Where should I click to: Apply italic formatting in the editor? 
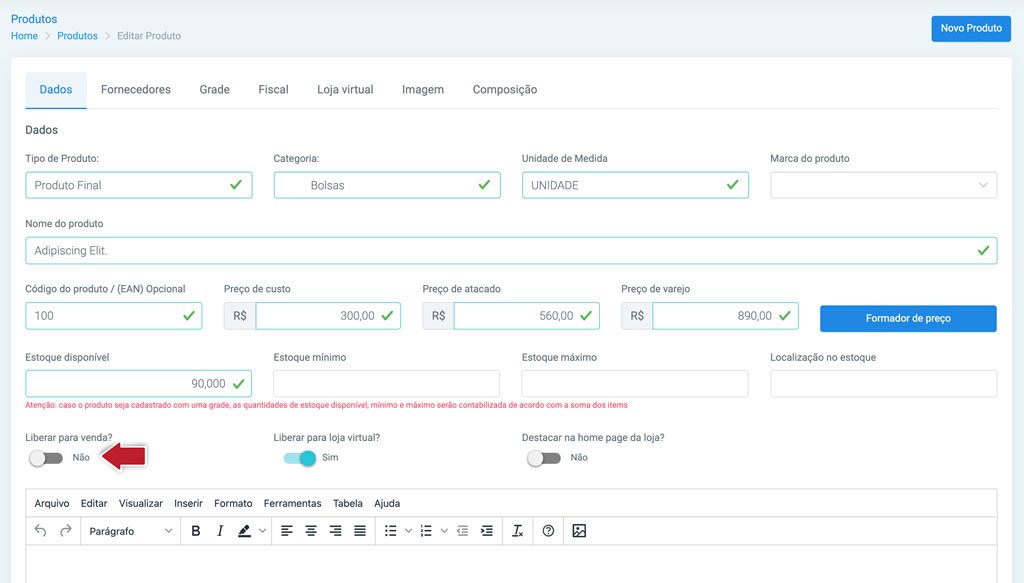pyautogui.click(x=220, y=531)
